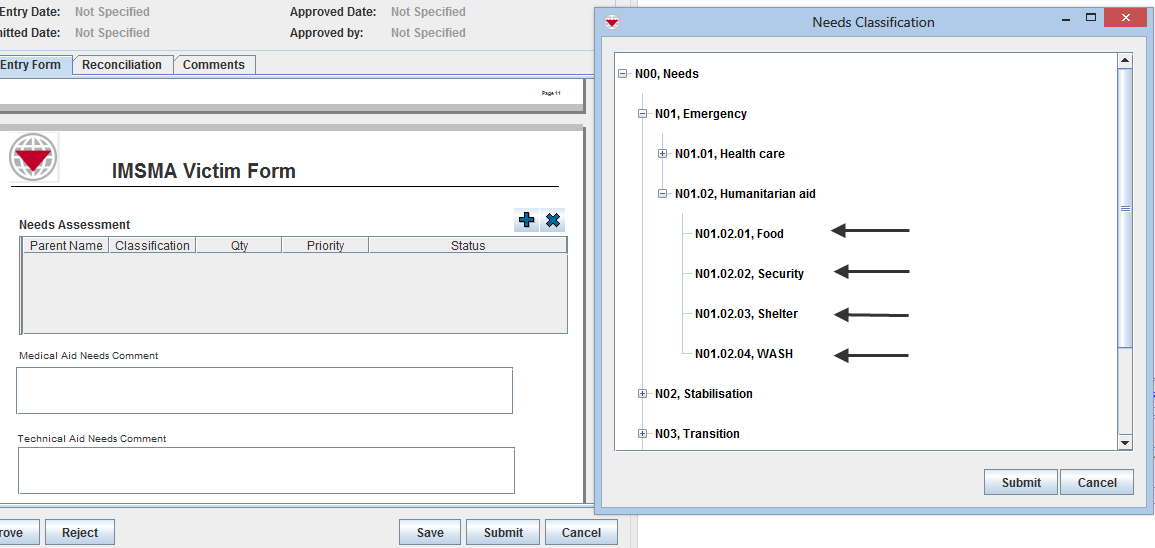Click the blue X remove-need icon

tap(553, 221)
